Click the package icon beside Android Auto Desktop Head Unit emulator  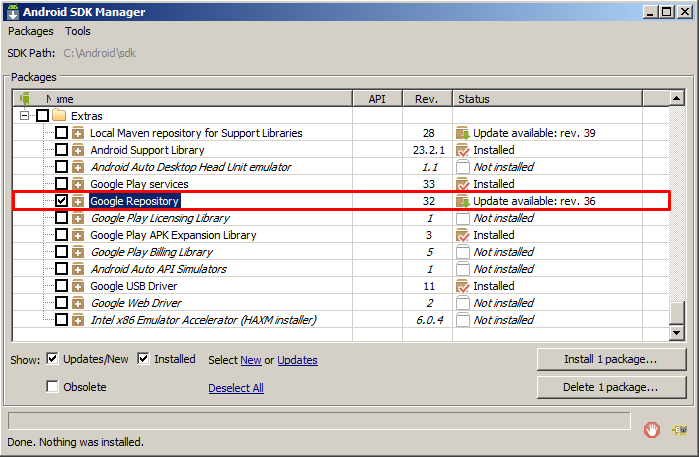[x=78, y=167]
